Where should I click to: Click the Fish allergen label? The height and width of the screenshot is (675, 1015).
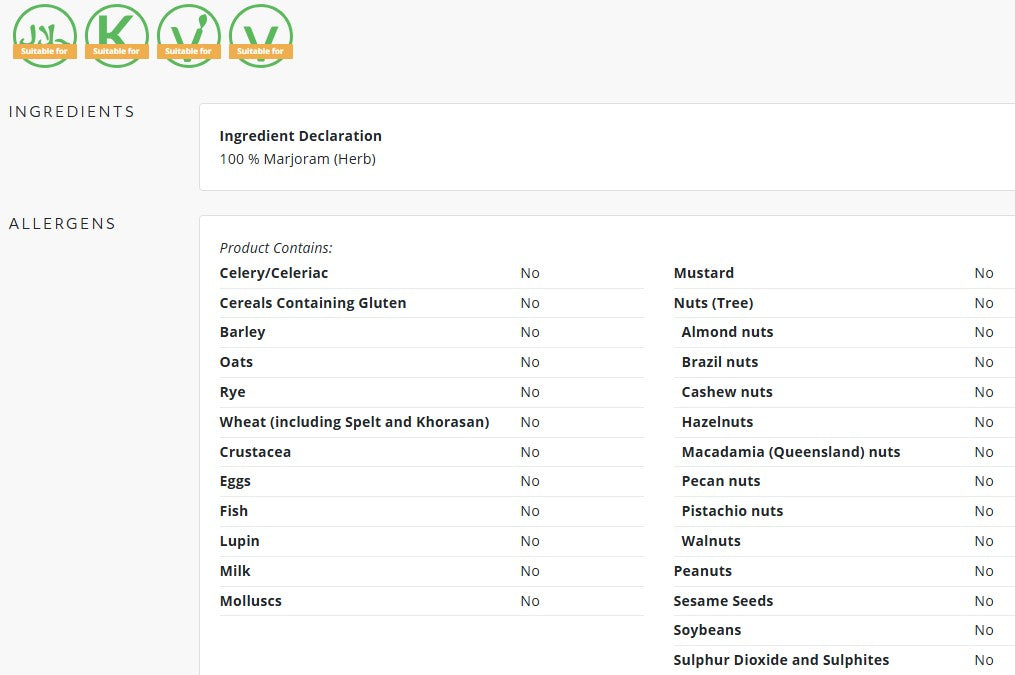pyautogui.click(x=234, y=511)
